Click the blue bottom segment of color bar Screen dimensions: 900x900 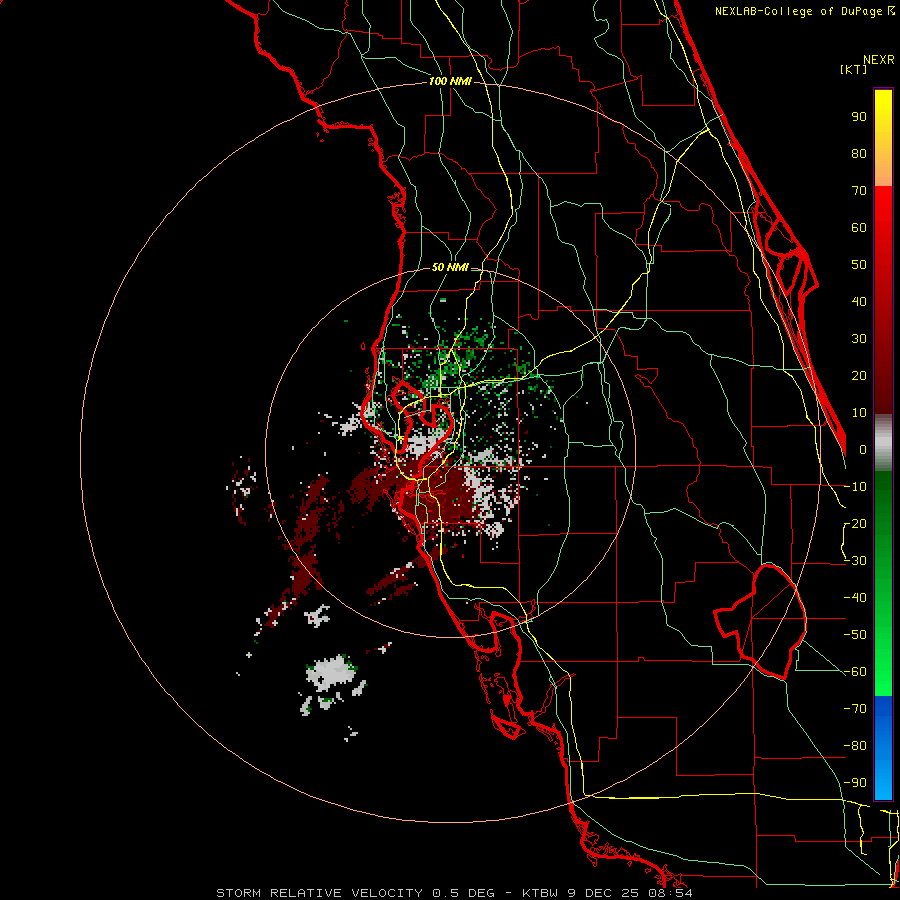point(883,747)
